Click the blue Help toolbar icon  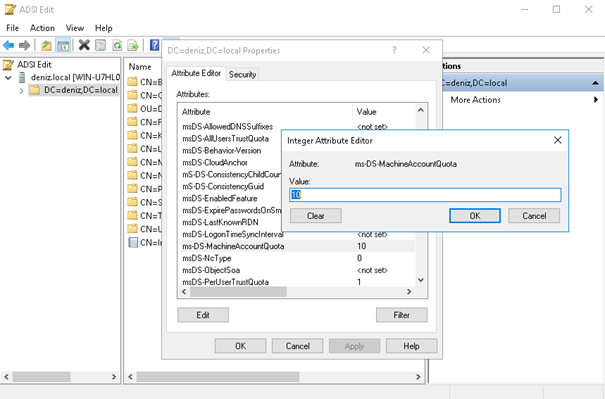point(154,45)
